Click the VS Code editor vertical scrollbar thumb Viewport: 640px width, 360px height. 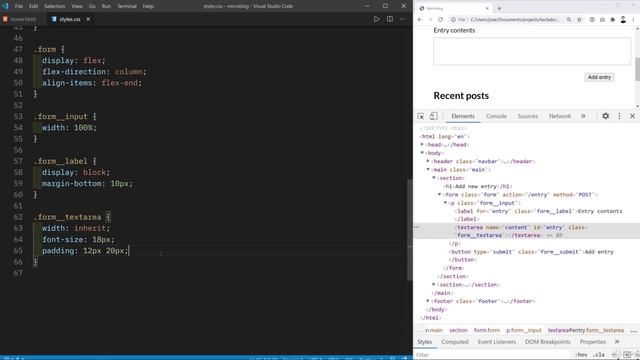[x=410, y=230]
